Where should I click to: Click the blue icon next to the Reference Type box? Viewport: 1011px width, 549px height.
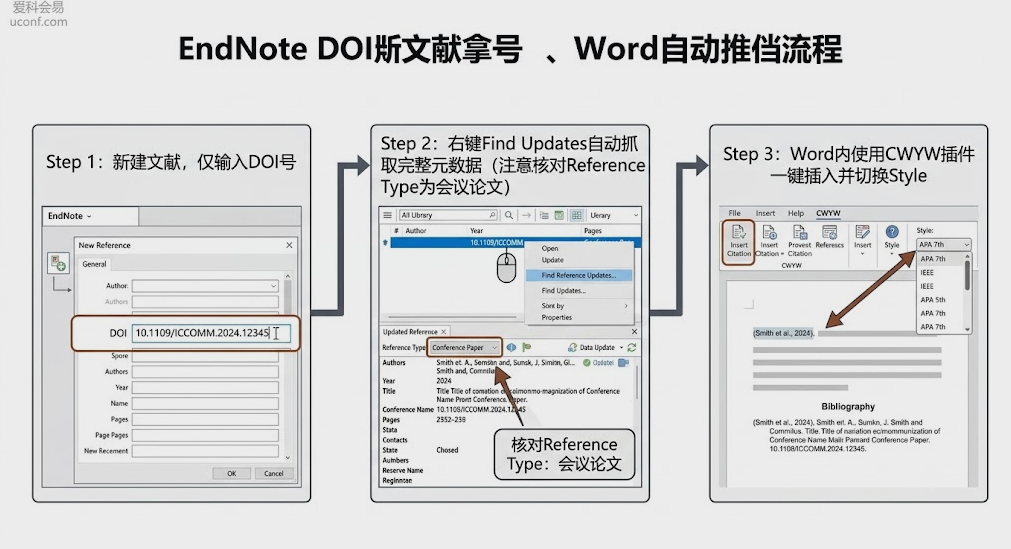pos(511,347)
